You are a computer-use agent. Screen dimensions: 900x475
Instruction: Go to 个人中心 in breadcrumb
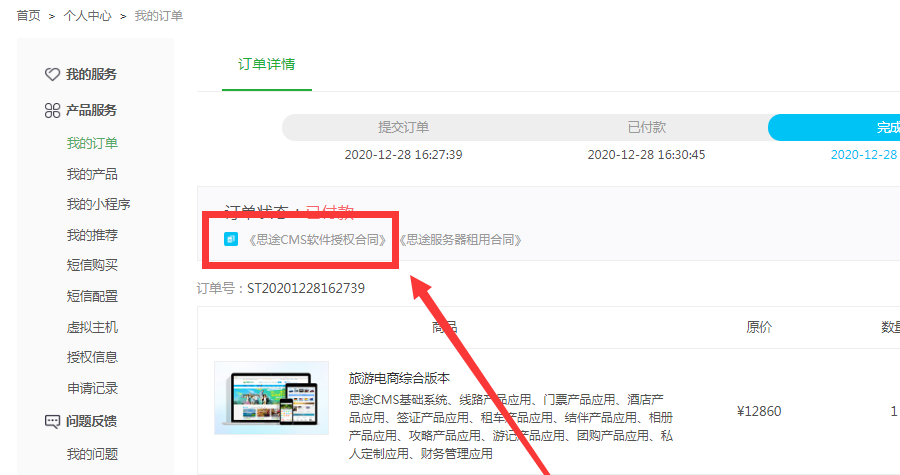coord(87,16)
